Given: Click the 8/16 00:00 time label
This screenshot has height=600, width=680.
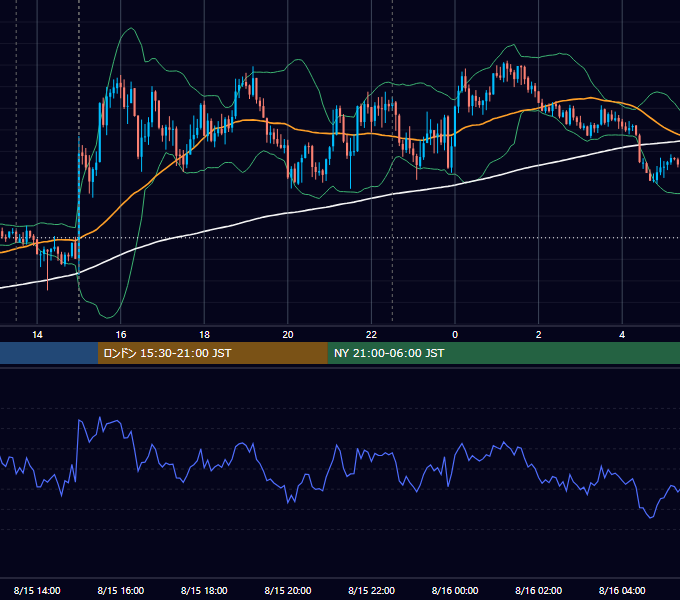Looking at the screenshot, I should click(455, 590).
